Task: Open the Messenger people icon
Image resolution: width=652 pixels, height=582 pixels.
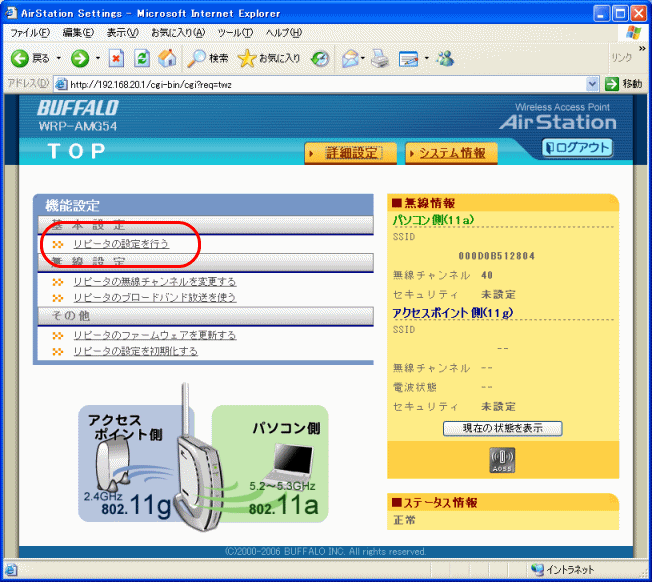Action: click(x=445, y=58)
